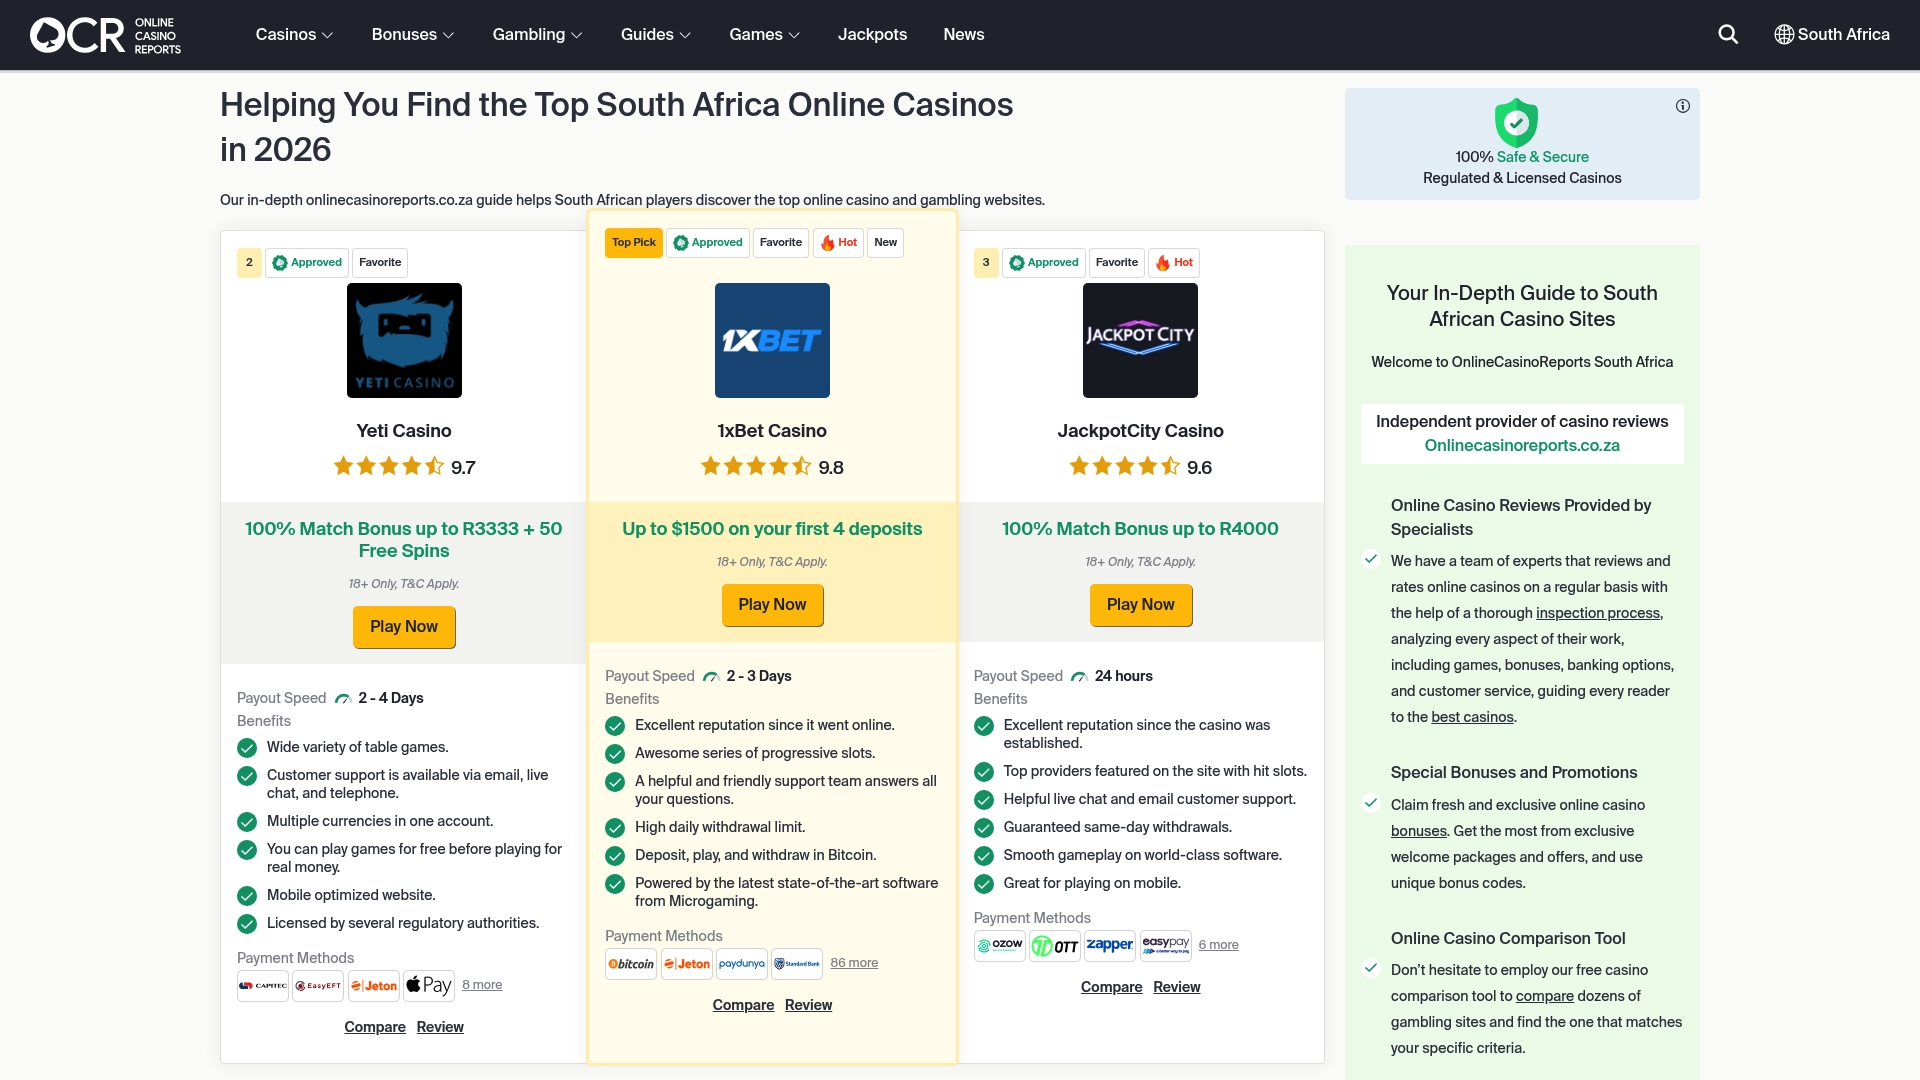
Task: Click Compare under 1xBet Casino
Action: click(743, 1005)
